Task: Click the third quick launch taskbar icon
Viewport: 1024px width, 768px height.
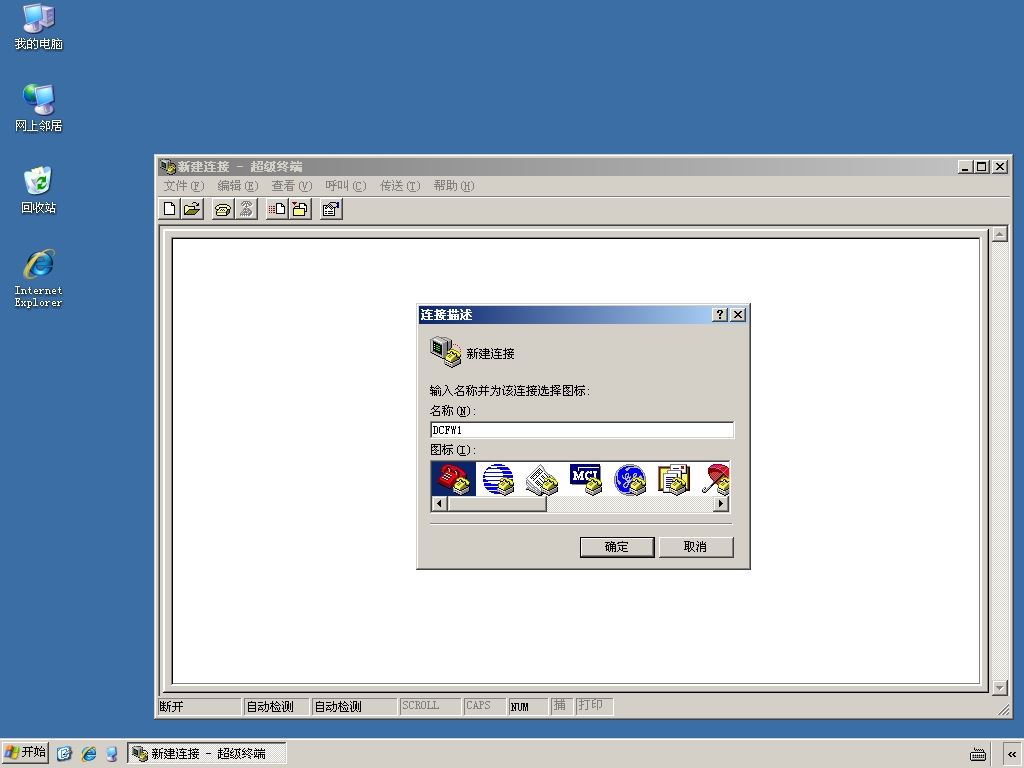Action: 112,754
